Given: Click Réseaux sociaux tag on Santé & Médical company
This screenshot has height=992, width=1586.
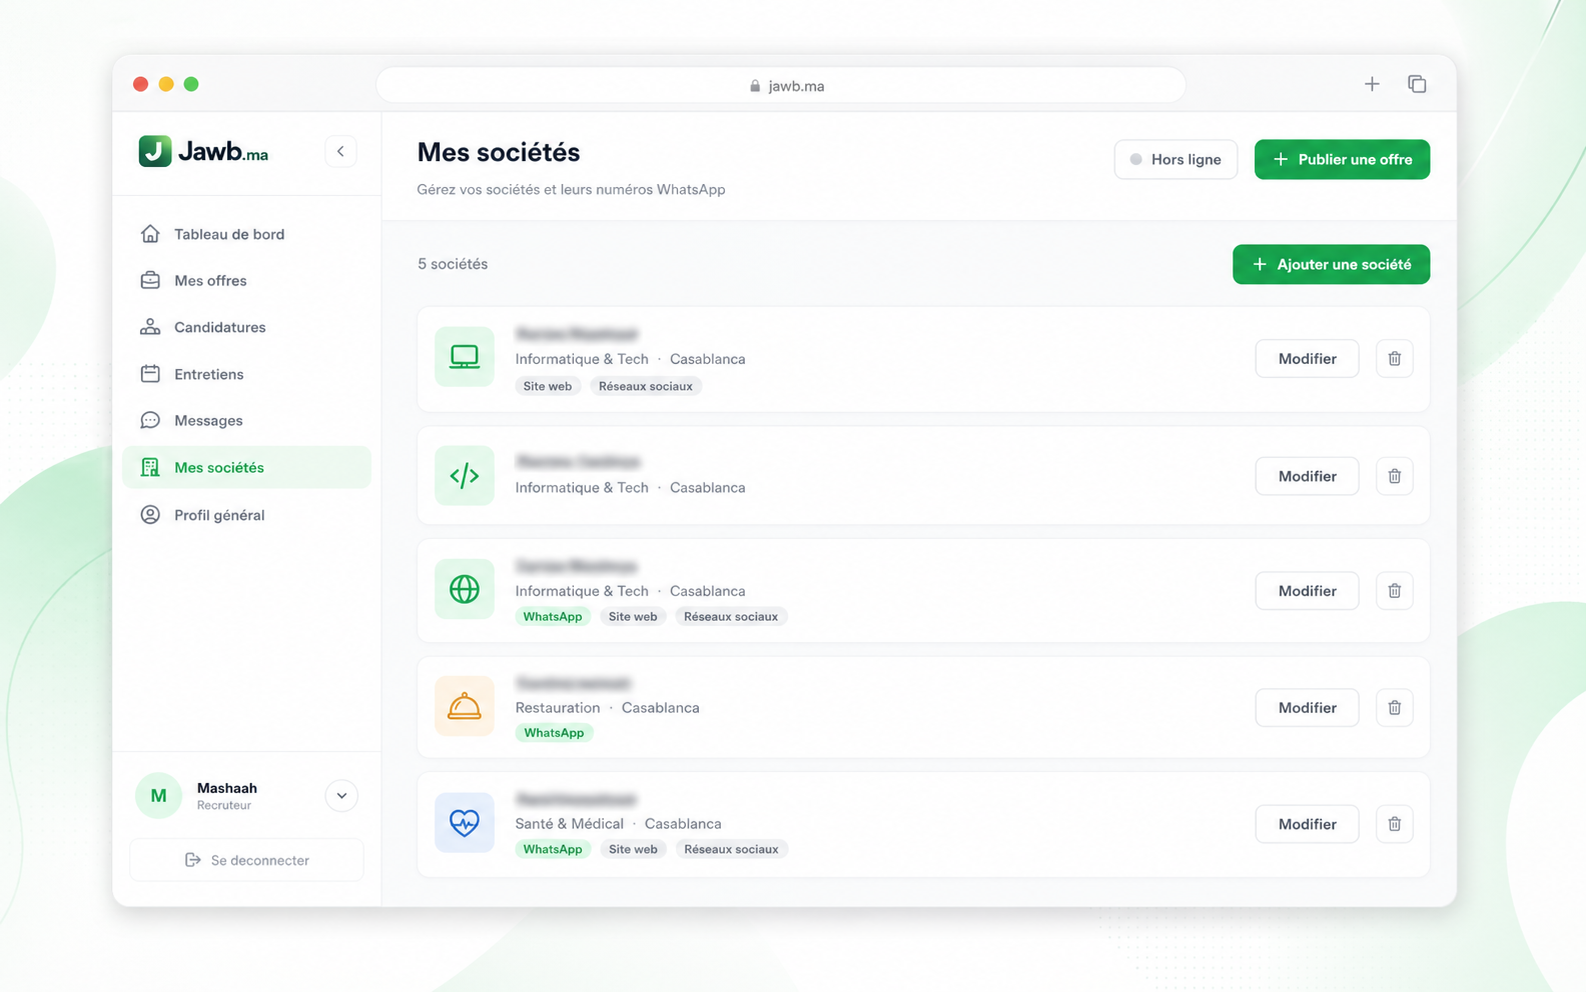Looking at the screenshot, I should 731,849.
